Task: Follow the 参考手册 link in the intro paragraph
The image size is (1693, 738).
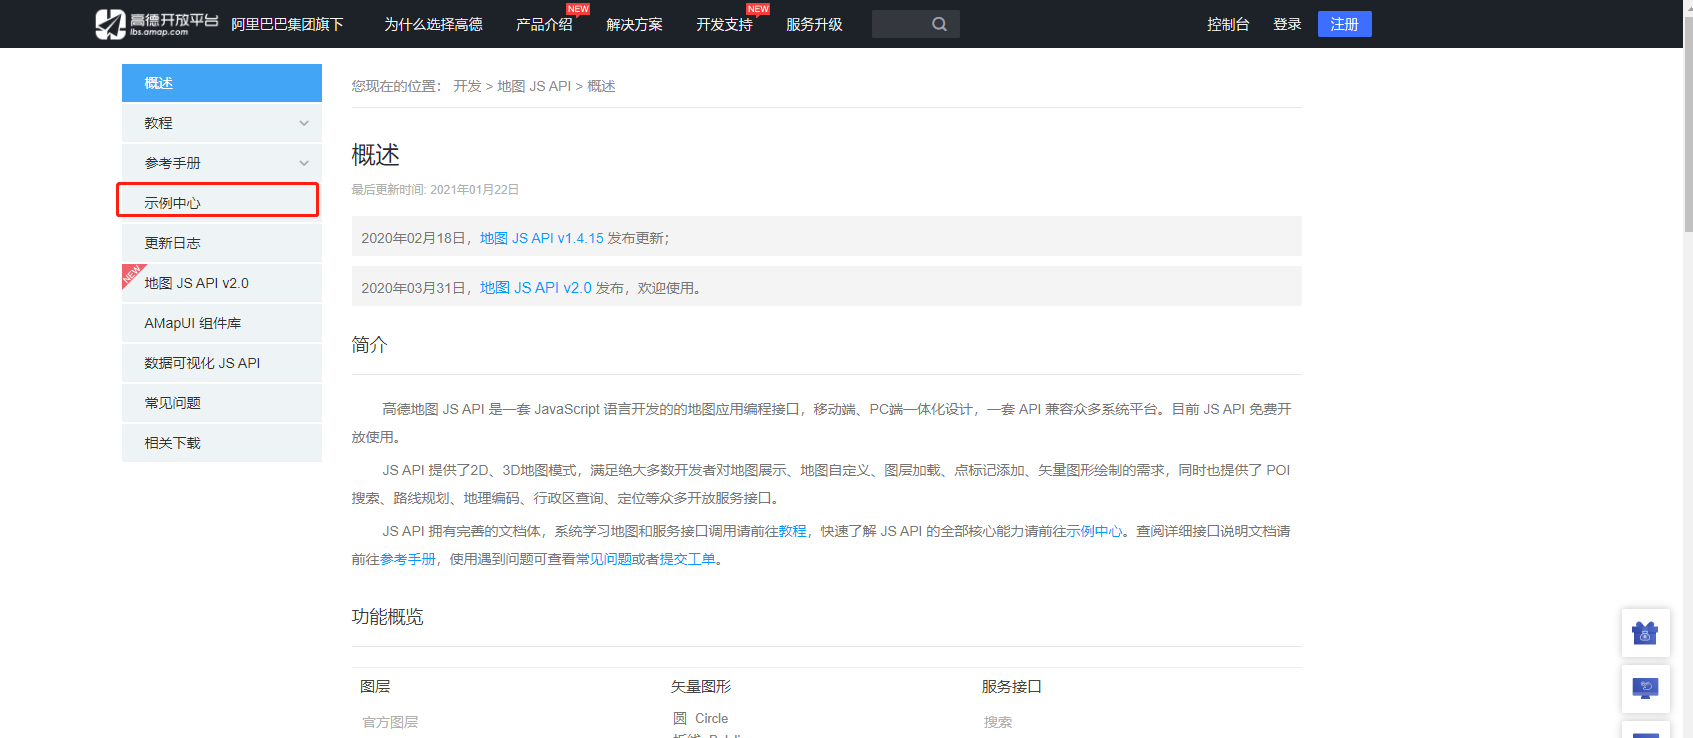Action: coord(408,559)
